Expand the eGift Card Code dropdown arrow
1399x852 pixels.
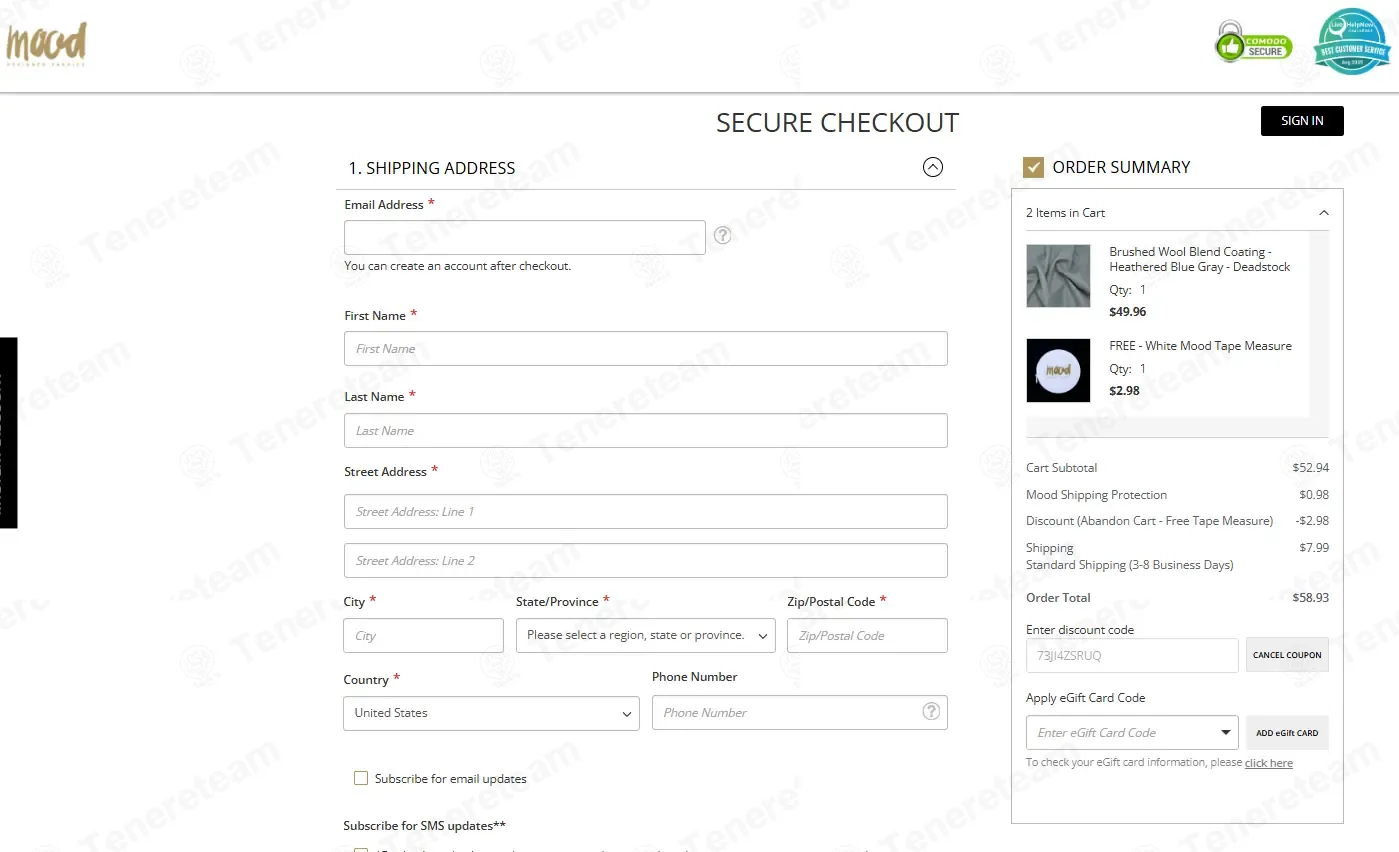1225,733
